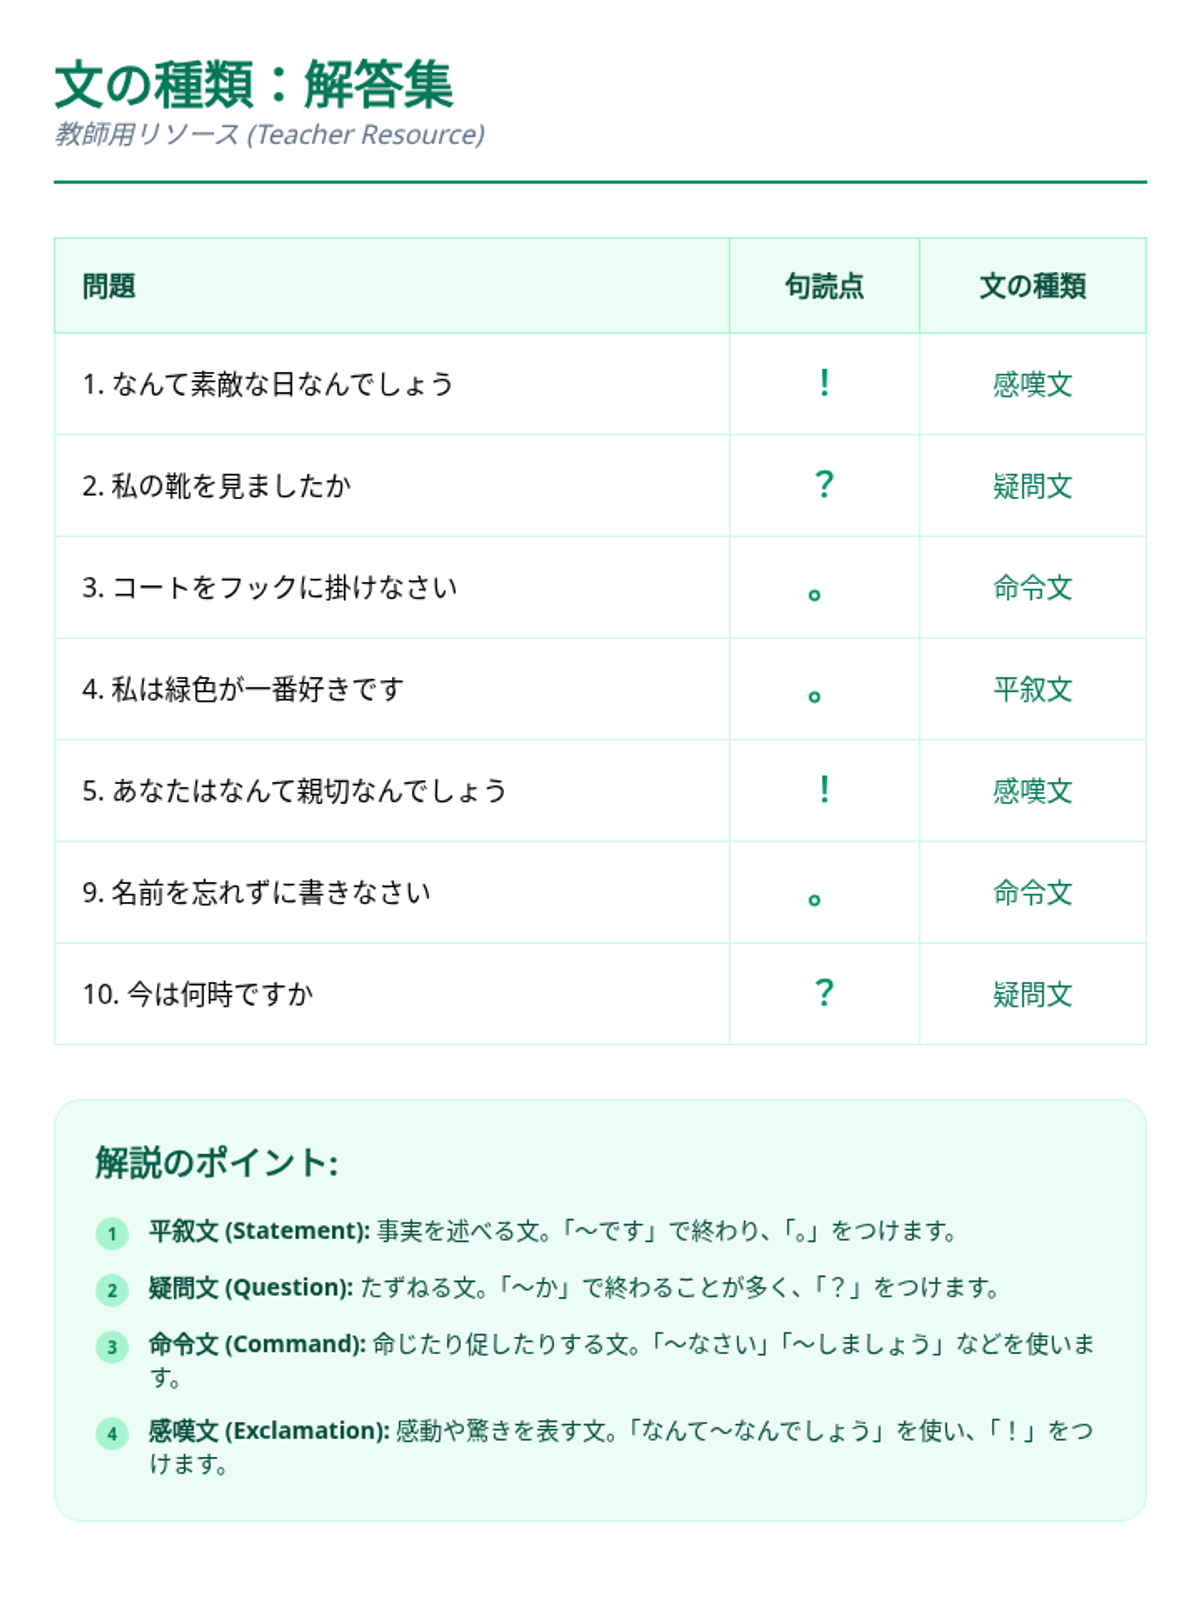Click the subtitle 教師用リソース (Teacher Resource)
The image size is (1200, 1600).
pos(270,134)
